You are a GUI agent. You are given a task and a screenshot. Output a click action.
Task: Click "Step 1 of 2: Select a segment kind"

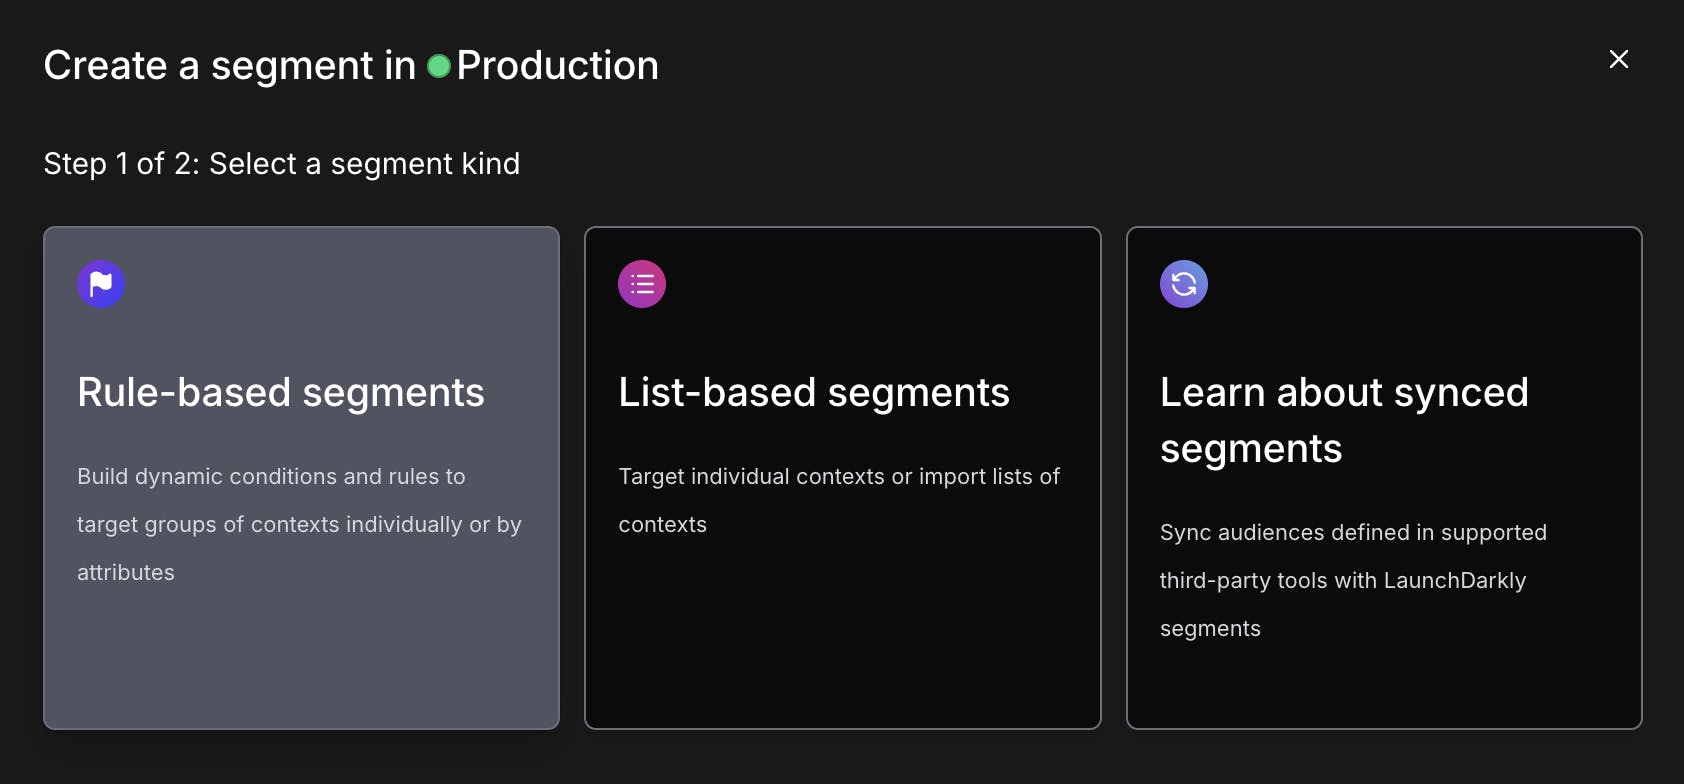click(x=282, y=164)
